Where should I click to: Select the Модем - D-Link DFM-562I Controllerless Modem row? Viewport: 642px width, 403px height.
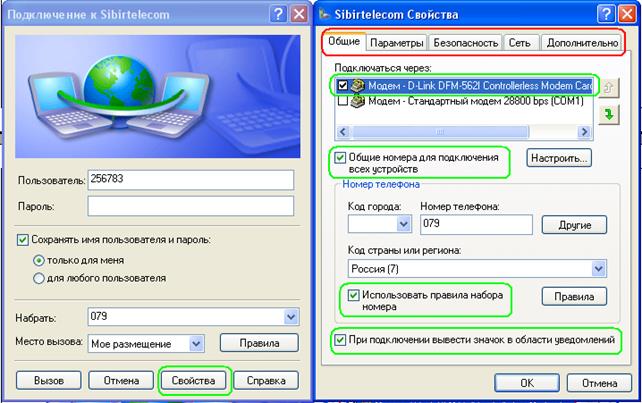[465, 86]
